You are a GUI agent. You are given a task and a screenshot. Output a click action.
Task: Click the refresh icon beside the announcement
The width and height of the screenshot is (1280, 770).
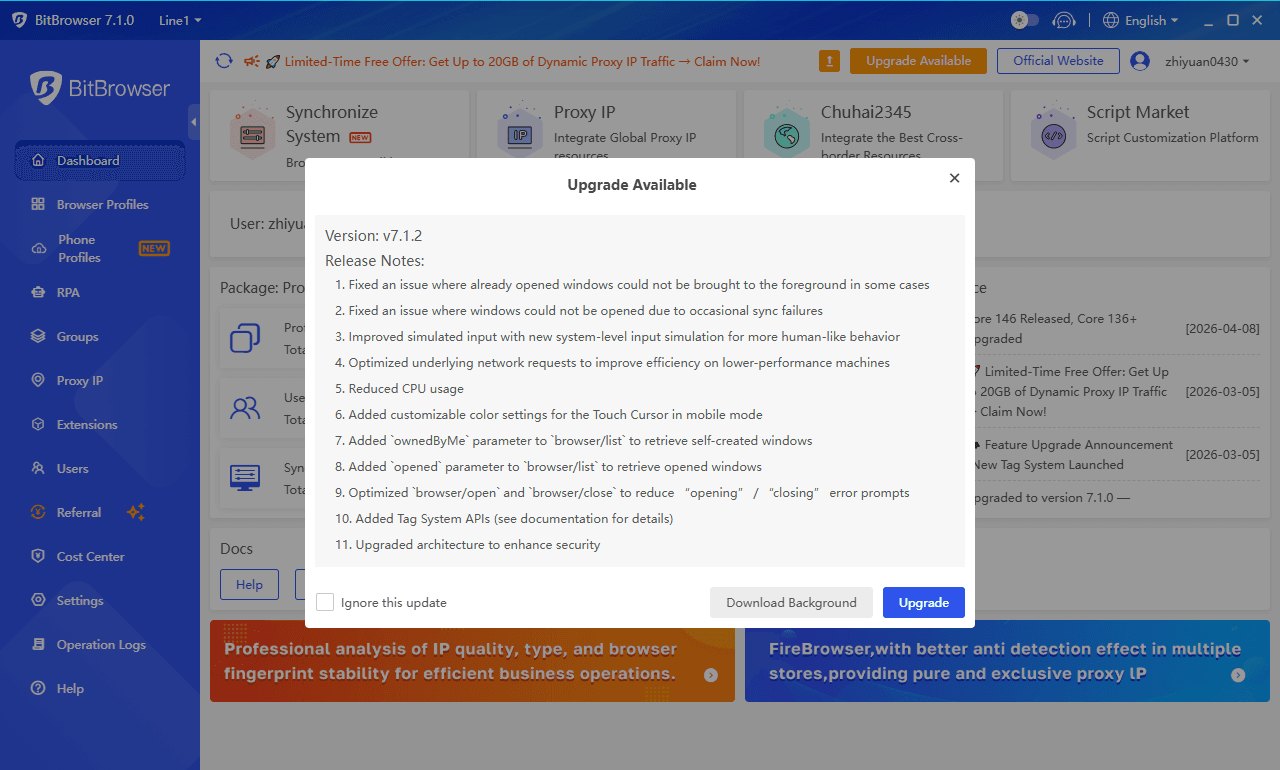[224, 61]
